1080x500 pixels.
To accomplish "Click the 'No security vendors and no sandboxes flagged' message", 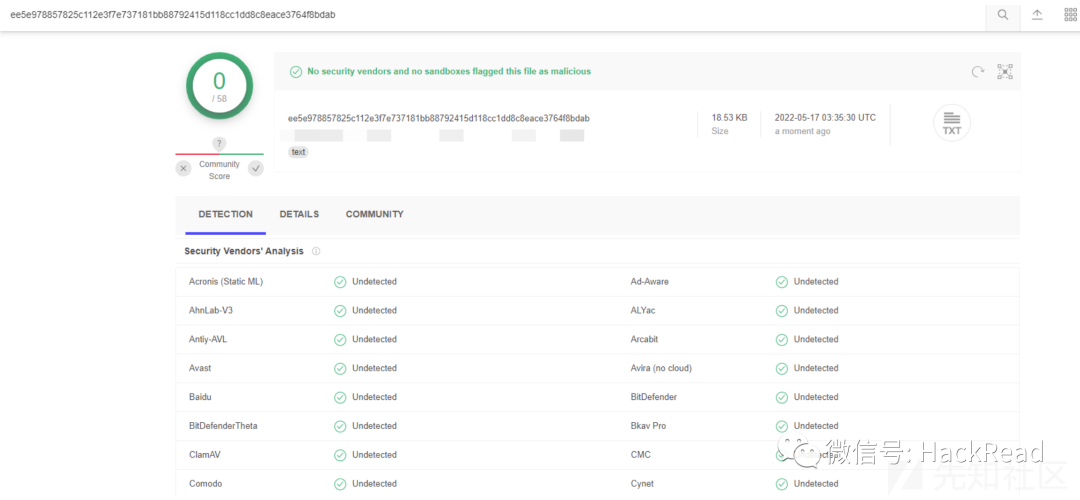I will tap(449, 72).
